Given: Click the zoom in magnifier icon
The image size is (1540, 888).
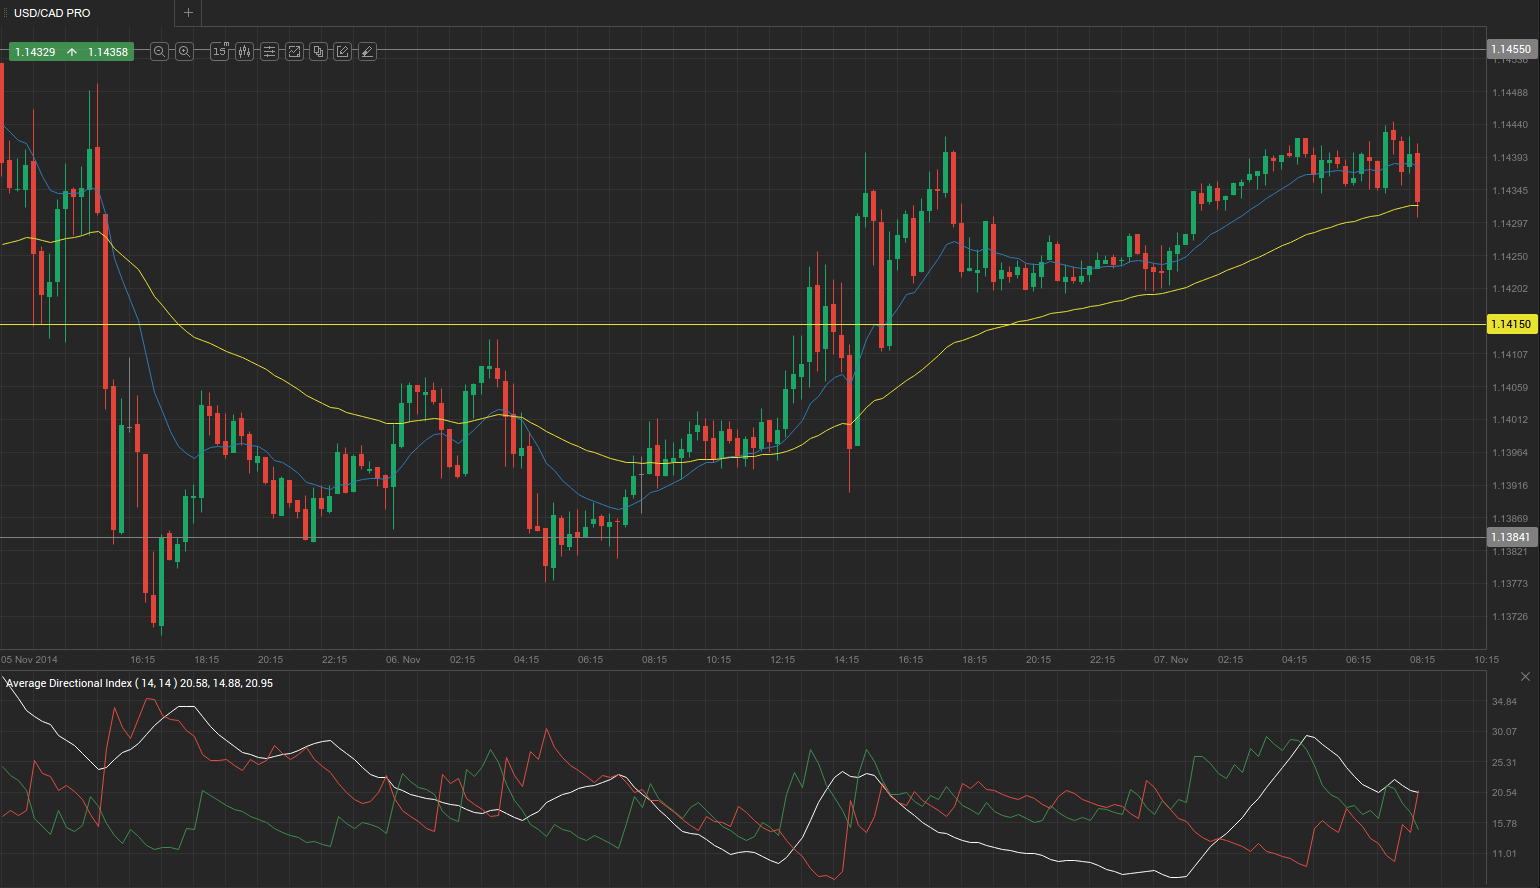Looking at the screenshot, I should [184, 51].
